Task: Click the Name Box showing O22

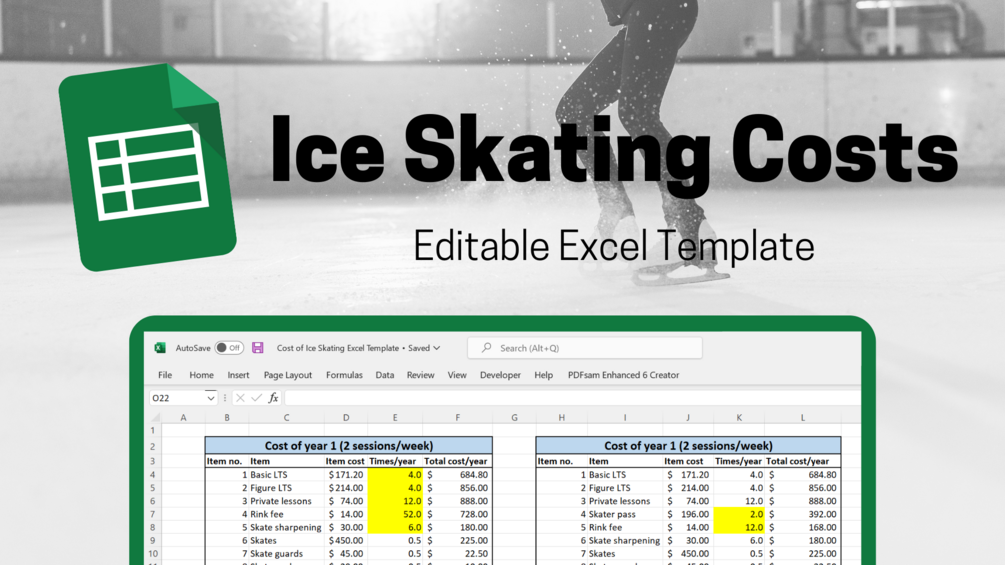Action: [177, 398]
